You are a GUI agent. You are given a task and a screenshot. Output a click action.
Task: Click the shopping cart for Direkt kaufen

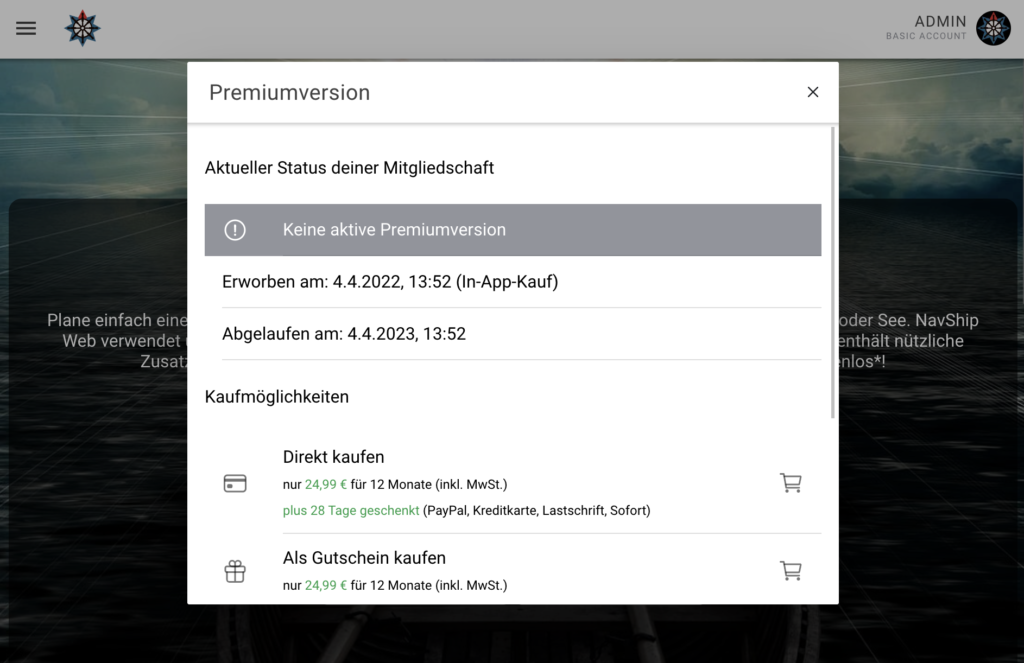tap(791, 482)
